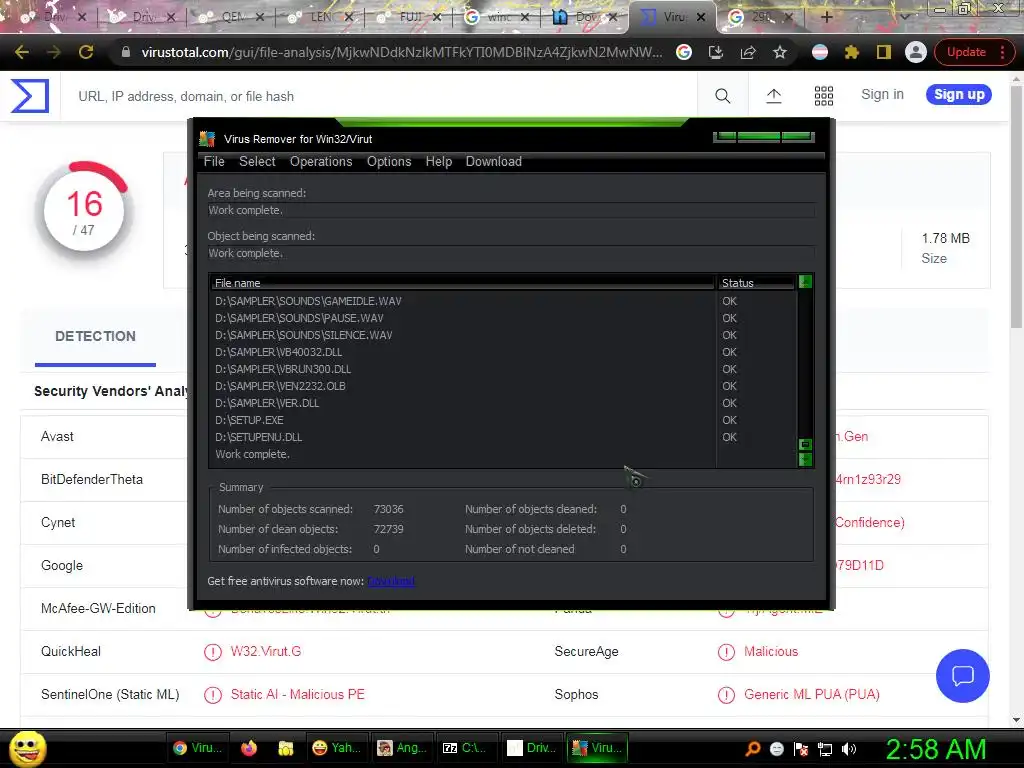Open Firefox from the taskbar

click(x=249, y=748)
